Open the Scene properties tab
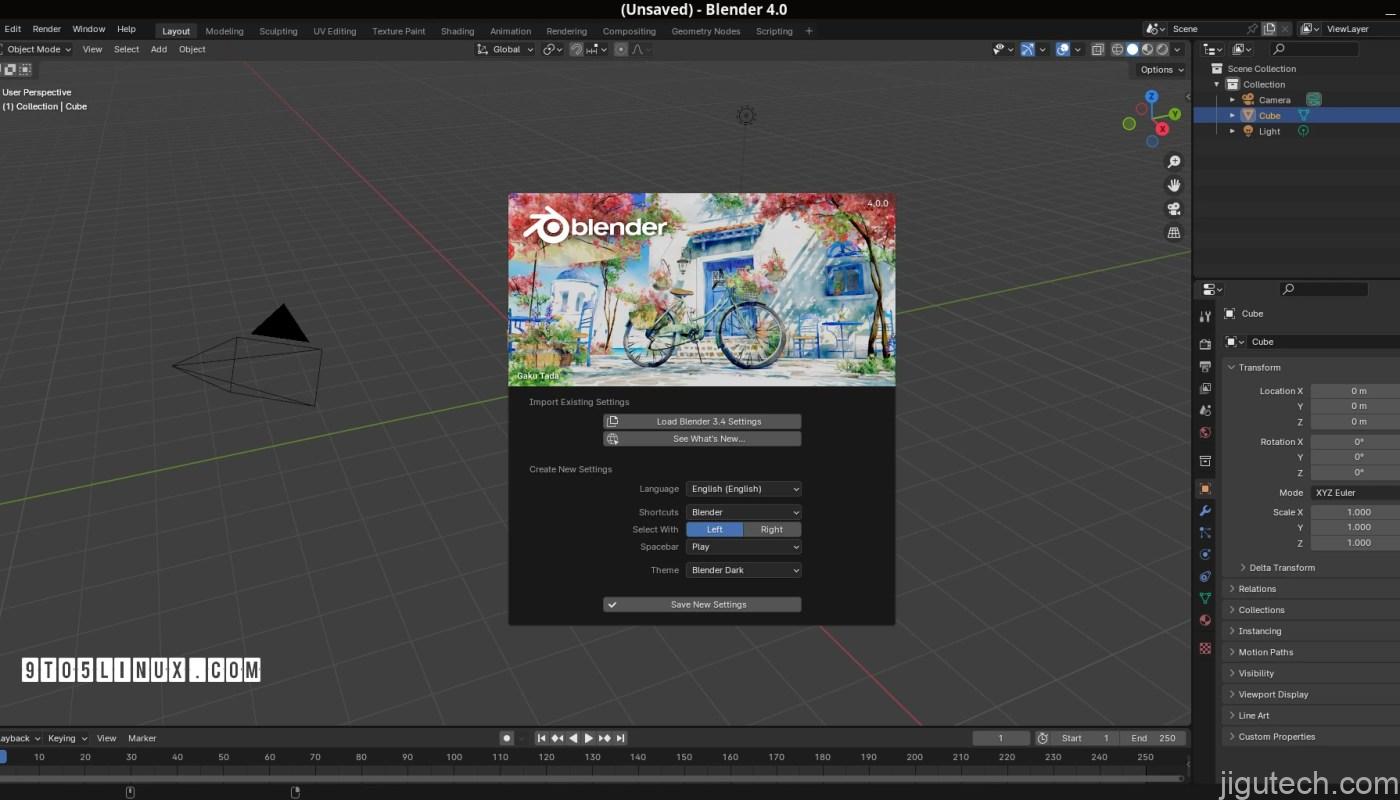The height and width of the screenshot is (800, 1400). click(1205, 411)
